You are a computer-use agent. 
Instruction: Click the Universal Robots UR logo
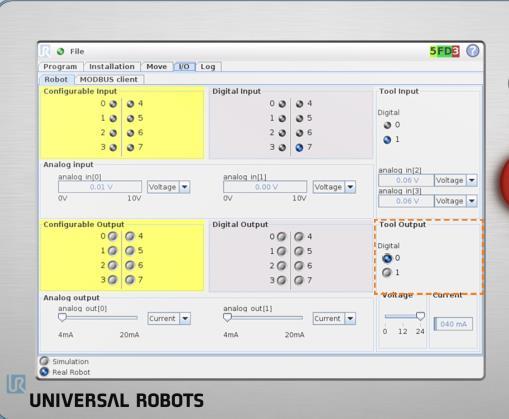16,384
